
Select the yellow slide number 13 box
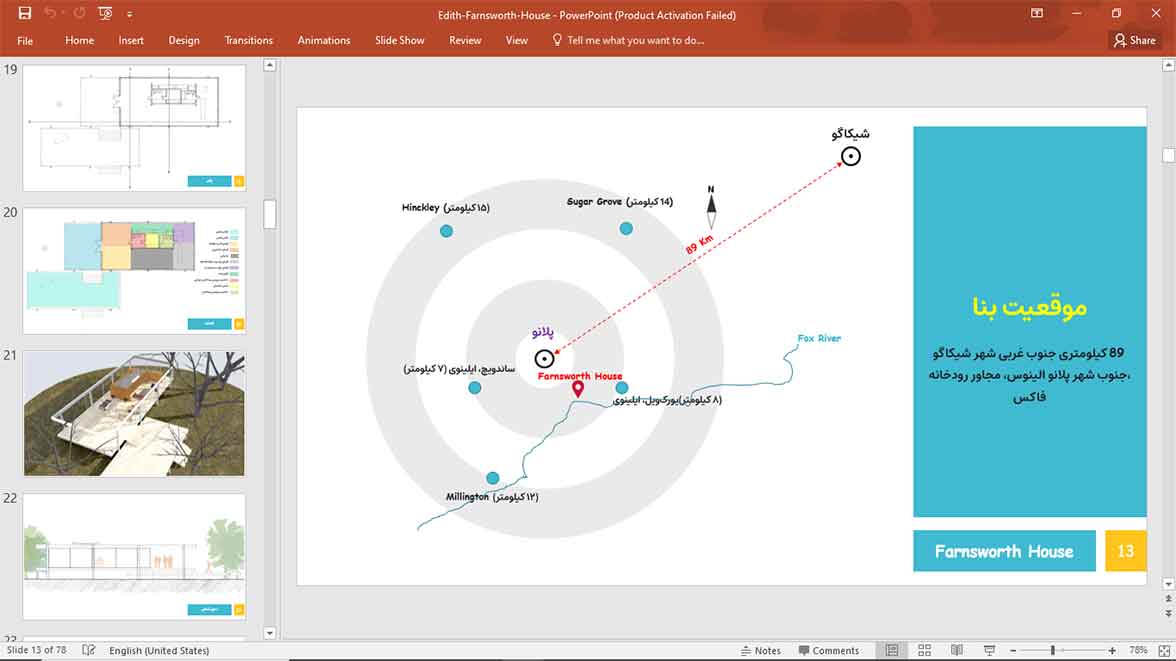(x=1126, y=551)
